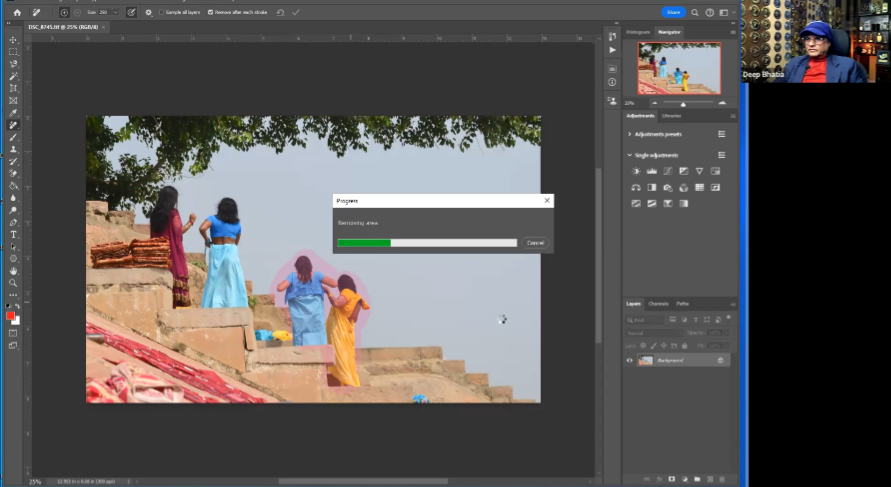Click the blue Share button
Viewport: 891px width, 487px height.
click(673, 12)
